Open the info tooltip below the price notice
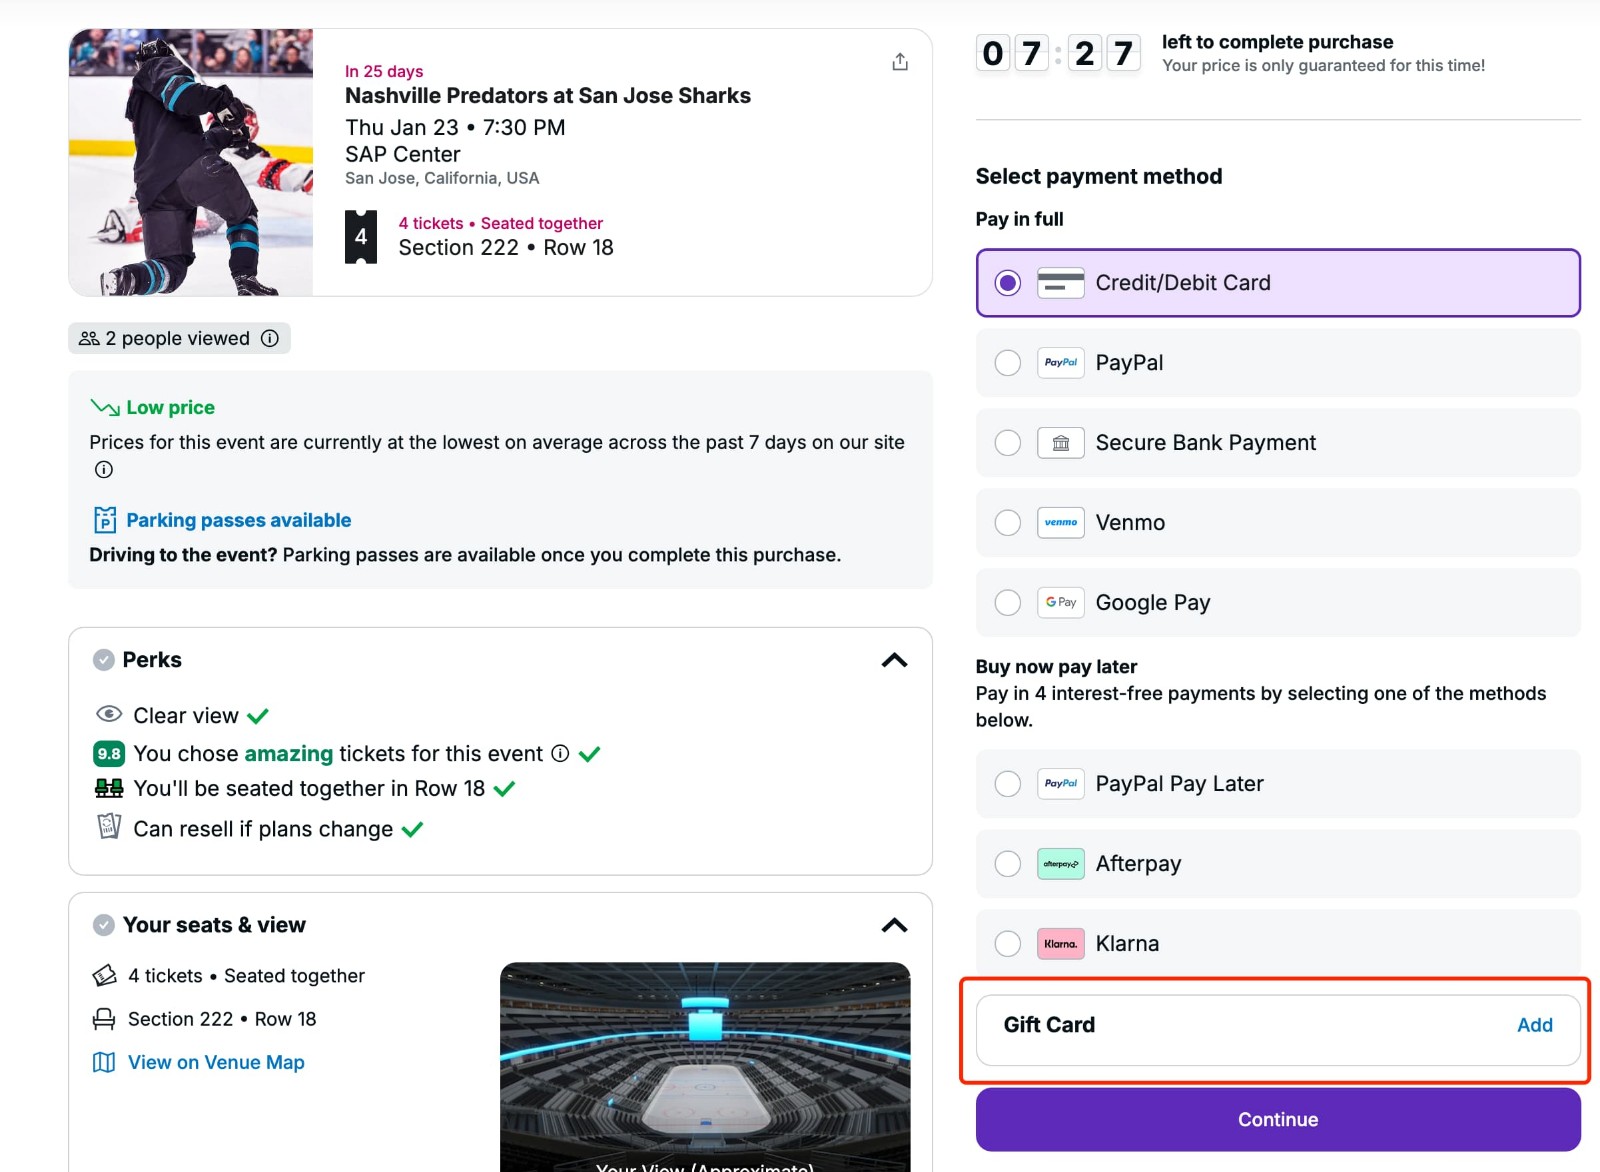This screenshot has height=1172, width=1600. coord(103,469)
